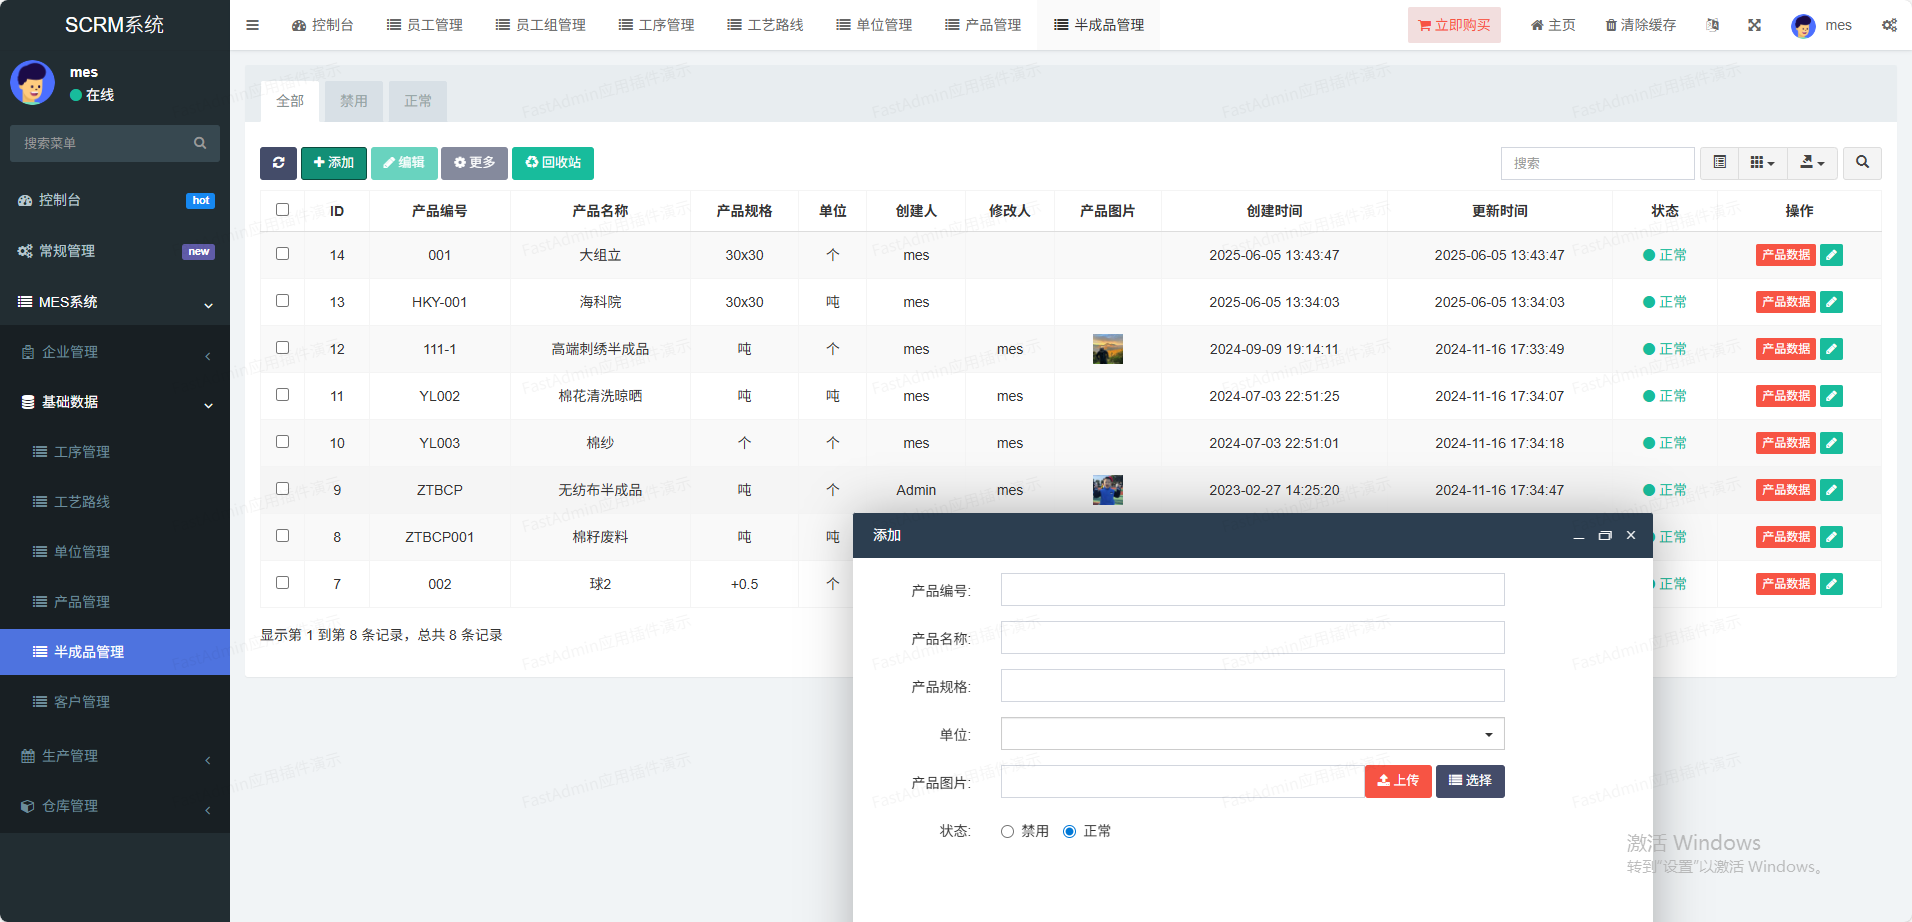The image size is (1912, 922).
Task: Click the fullscreen icon in top bar
Action: coord(1754,25)
